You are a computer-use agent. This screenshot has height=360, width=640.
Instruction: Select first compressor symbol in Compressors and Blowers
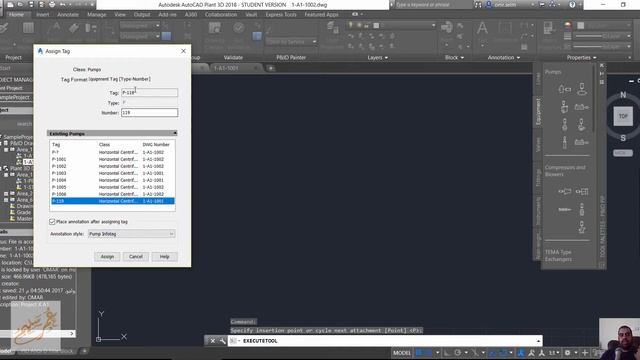pyautogui.click(x=564, y=191)
